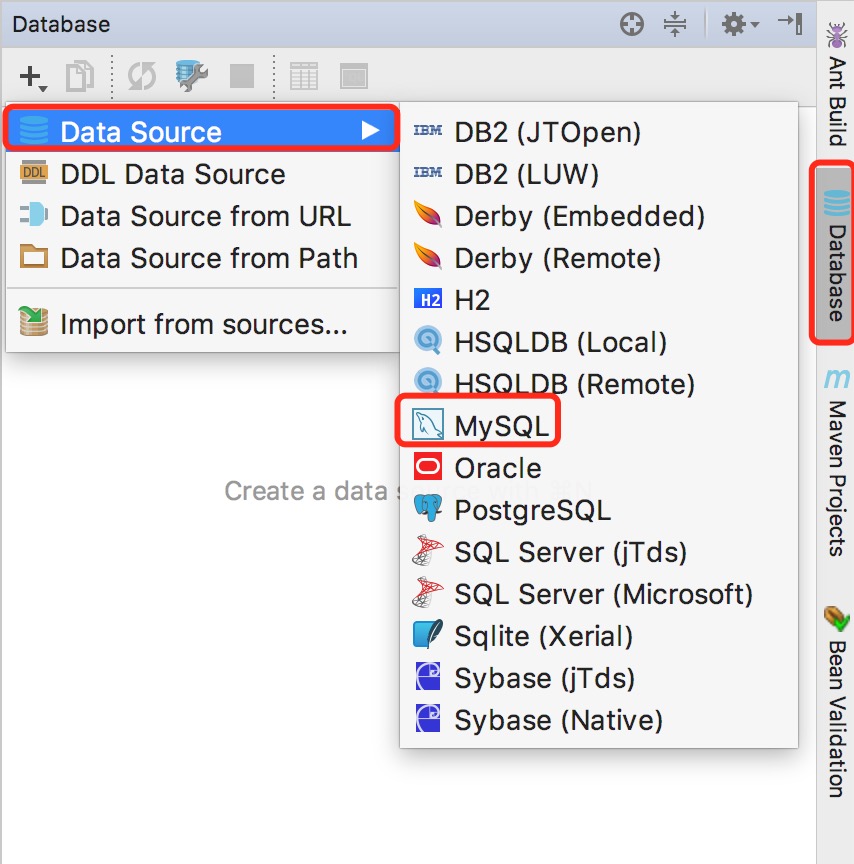
Task: Select HSQLDB (Local)
Action: (598, 342)
